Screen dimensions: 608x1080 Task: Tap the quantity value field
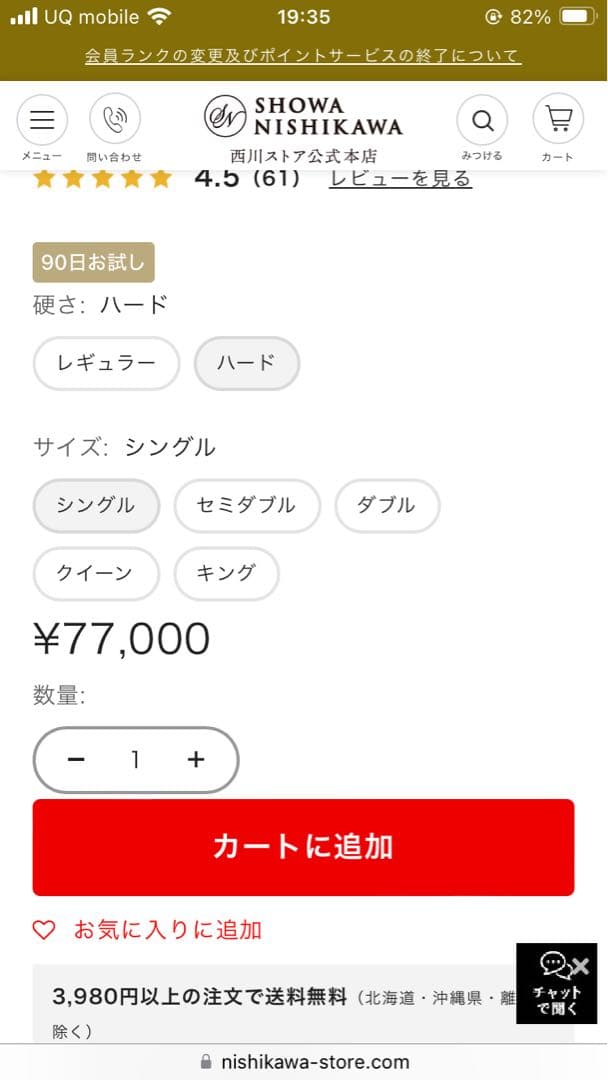135,760
